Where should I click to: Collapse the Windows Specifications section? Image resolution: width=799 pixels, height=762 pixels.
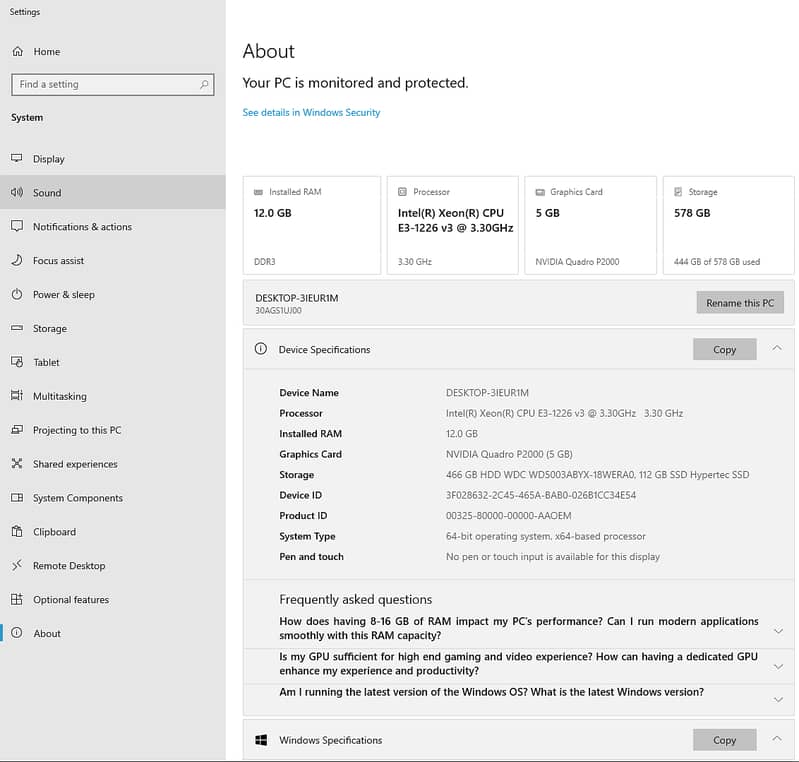pyautogui.click(x=777, y=739)
